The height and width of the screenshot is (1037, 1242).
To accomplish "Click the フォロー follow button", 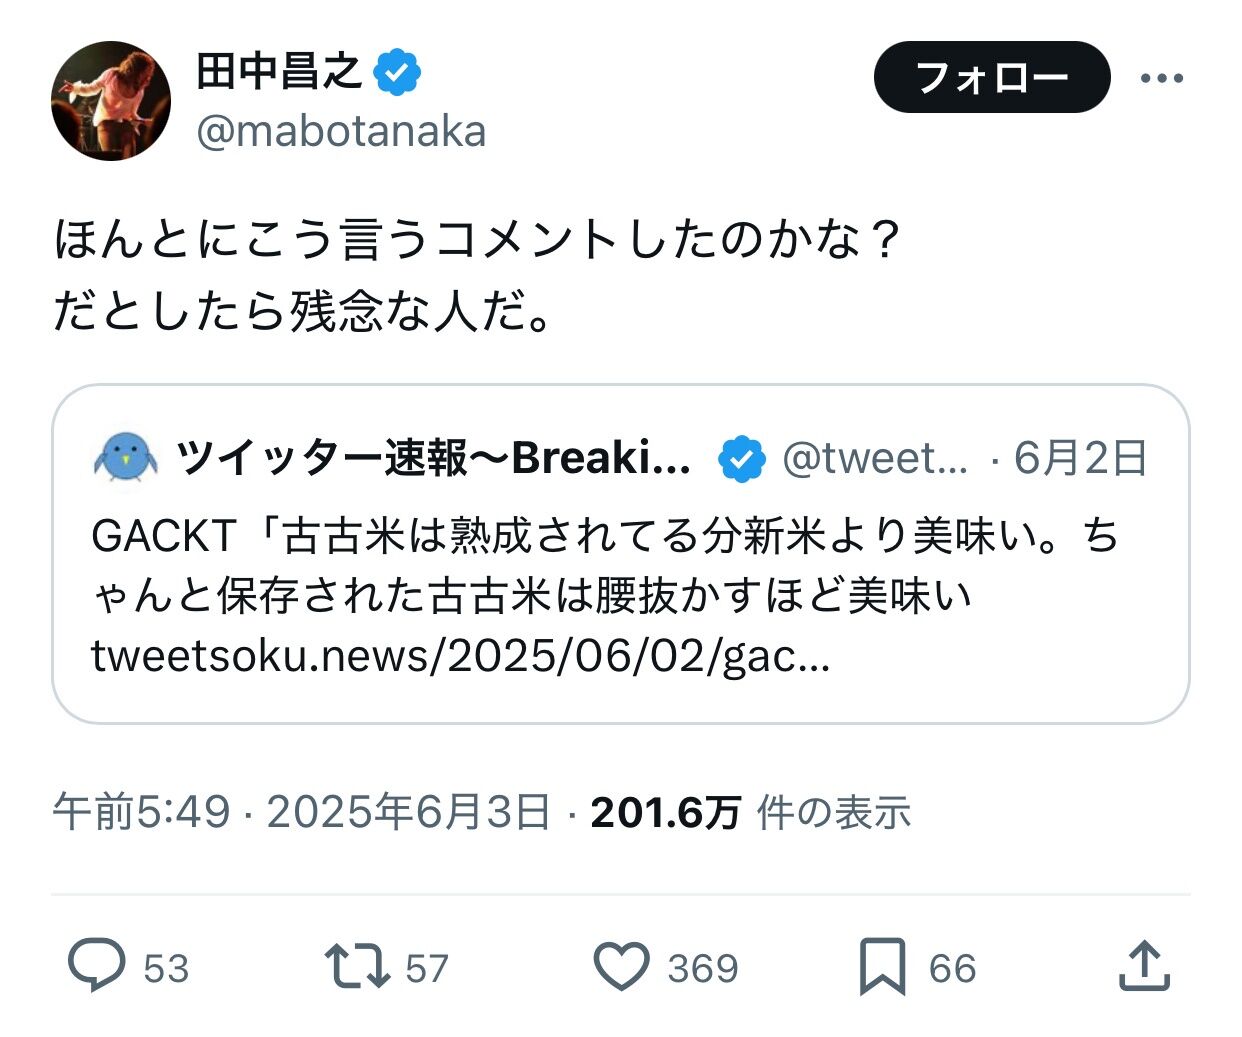I will 991,77.
